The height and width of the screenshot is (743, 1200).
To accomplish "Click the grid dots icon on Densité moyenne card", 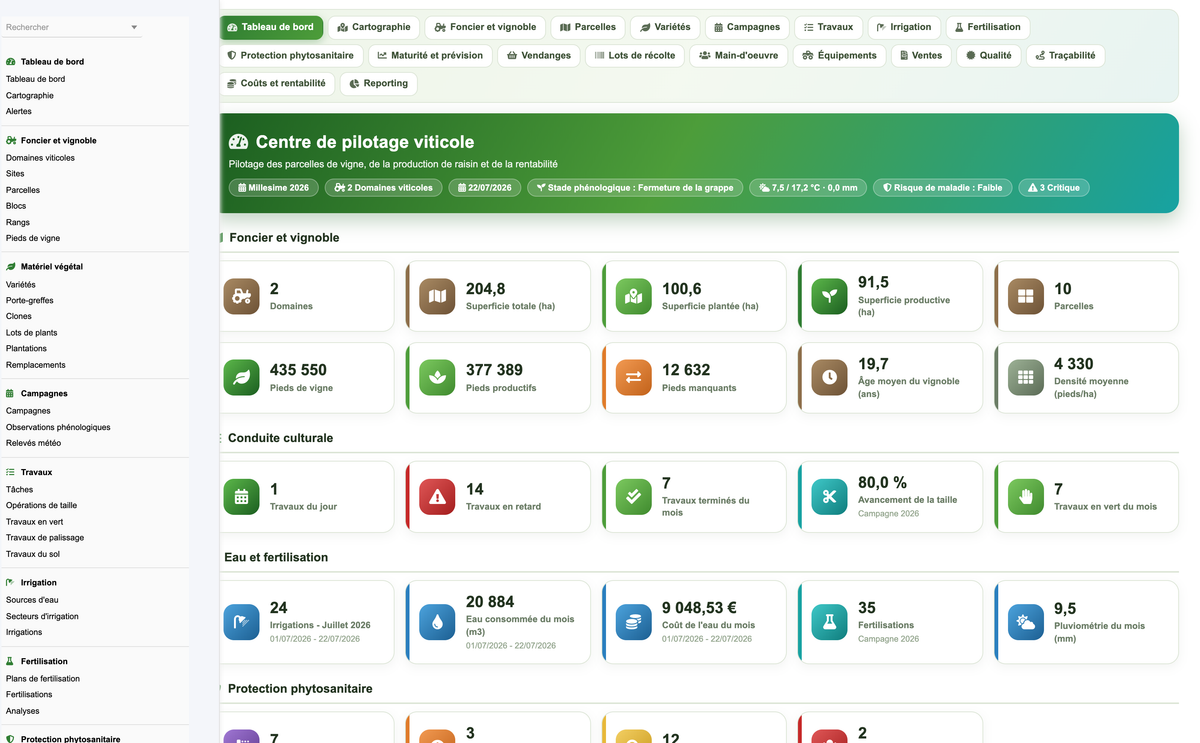I will tap(1025, 377).
